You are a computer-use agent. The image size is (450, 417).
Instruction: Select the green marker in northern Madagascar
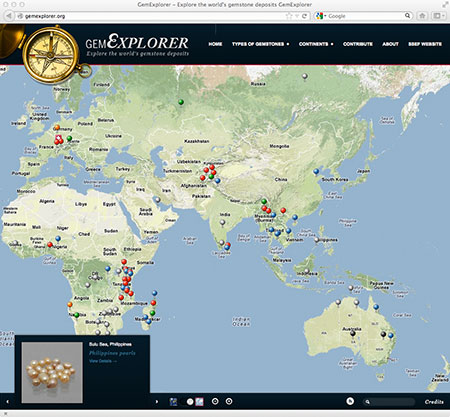coord(152,313)
